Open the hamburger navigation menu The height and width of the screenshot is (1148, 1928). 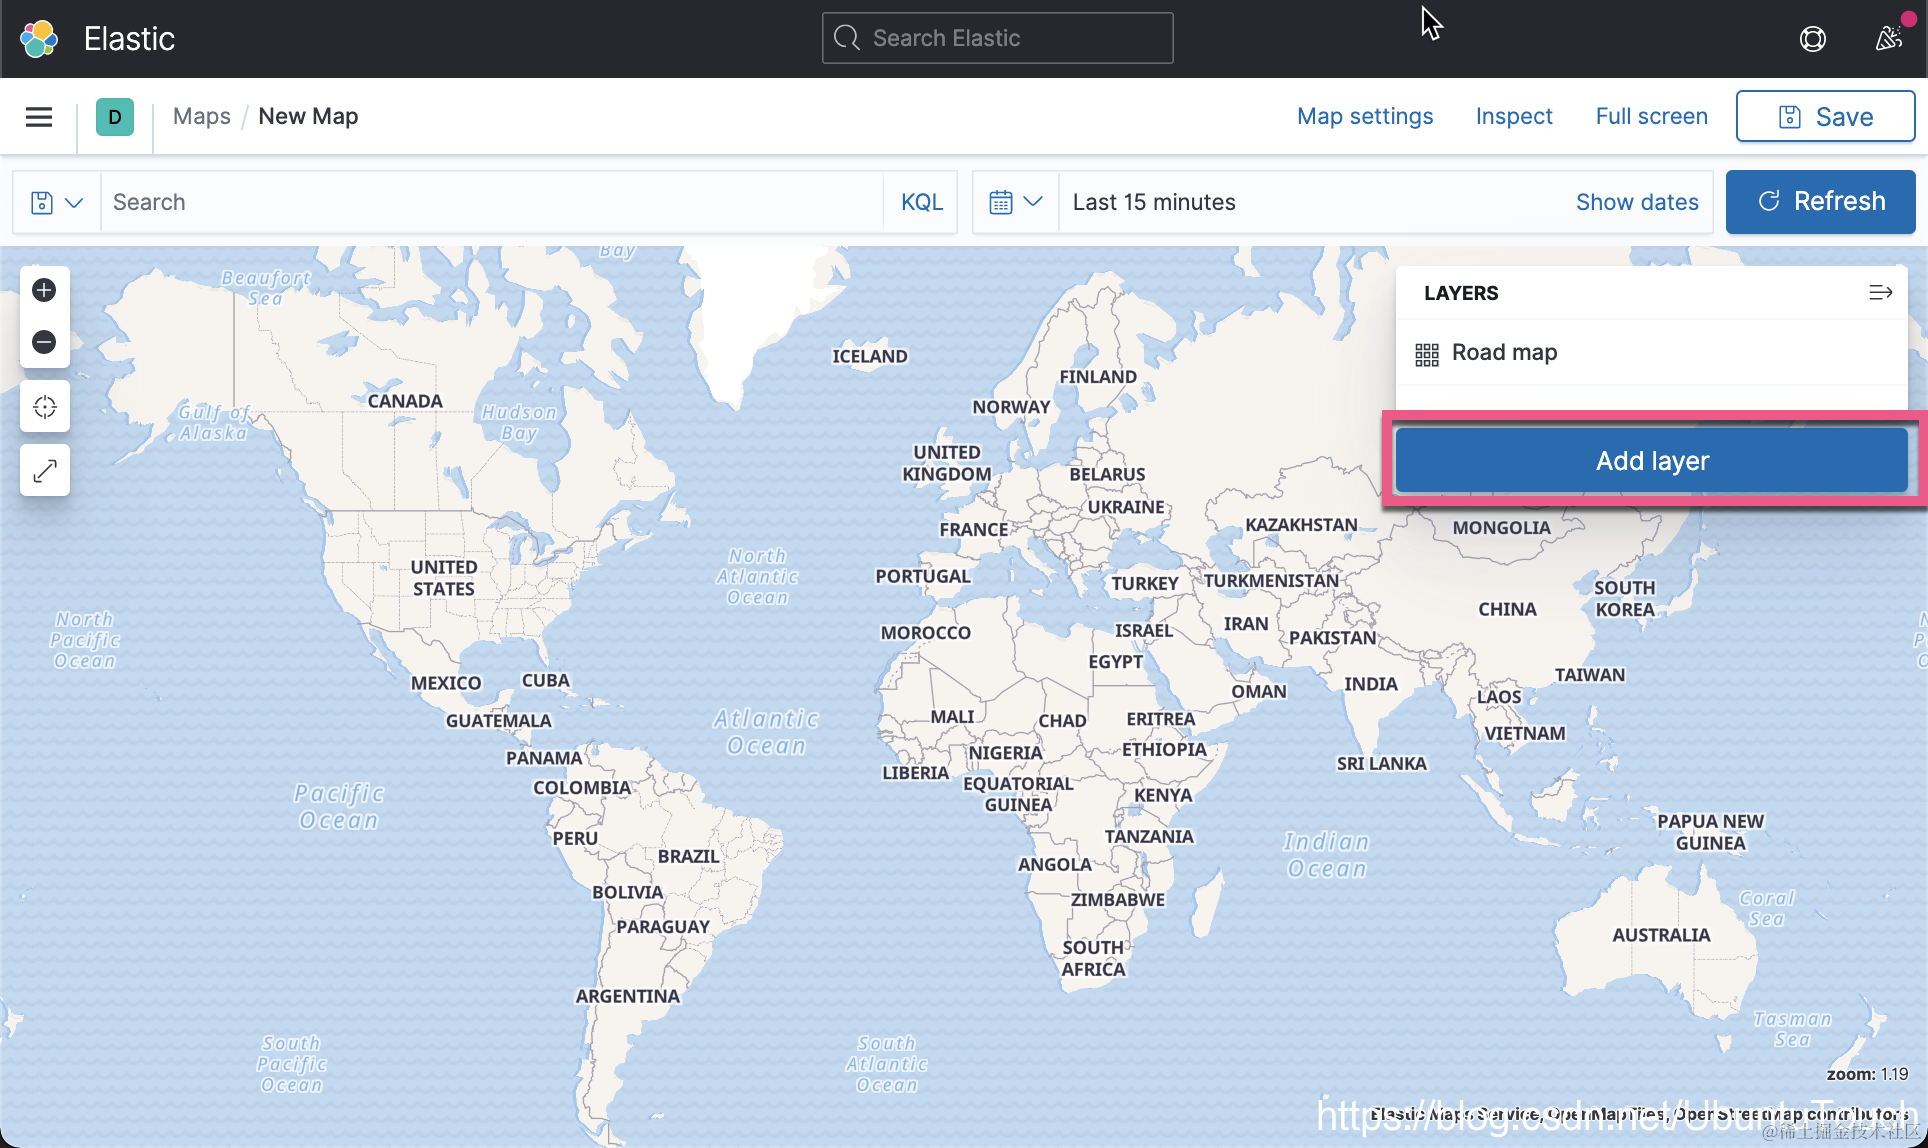pos(39,117)
